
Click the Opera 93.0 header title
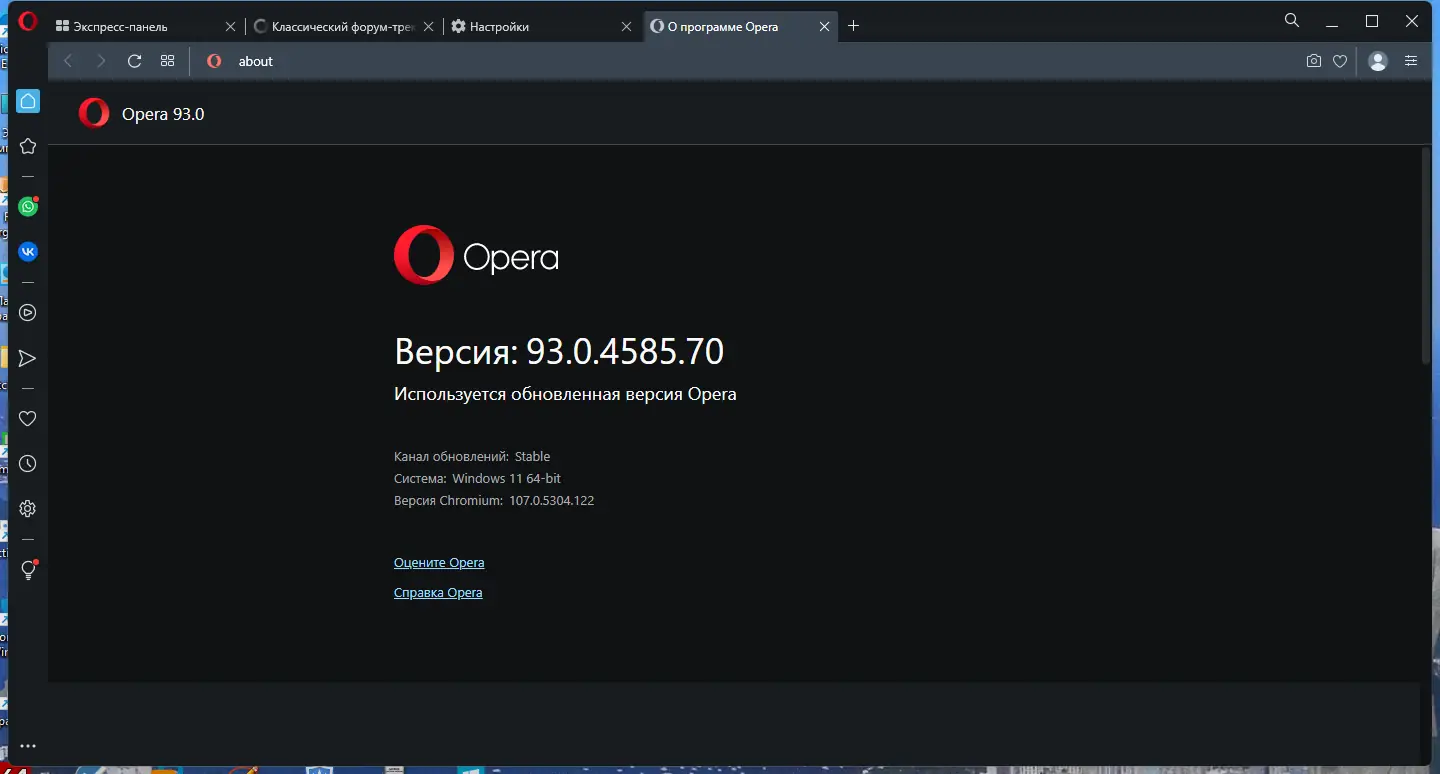pos(163,114)
